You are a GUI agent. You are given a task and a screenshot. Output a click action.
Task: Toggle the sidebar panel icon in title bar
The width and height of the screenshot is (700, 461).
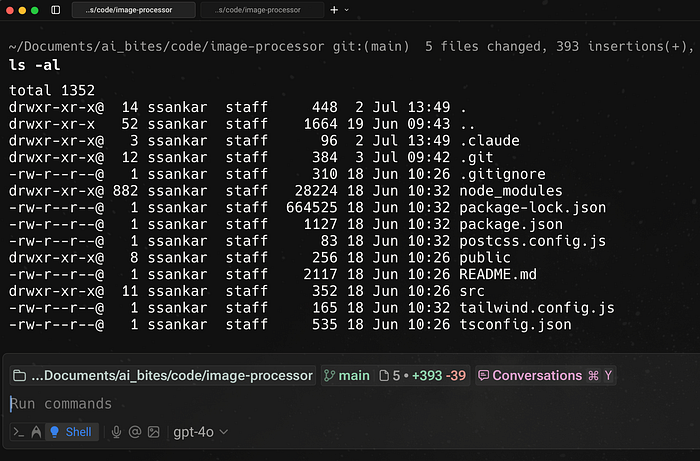(55, 10)
